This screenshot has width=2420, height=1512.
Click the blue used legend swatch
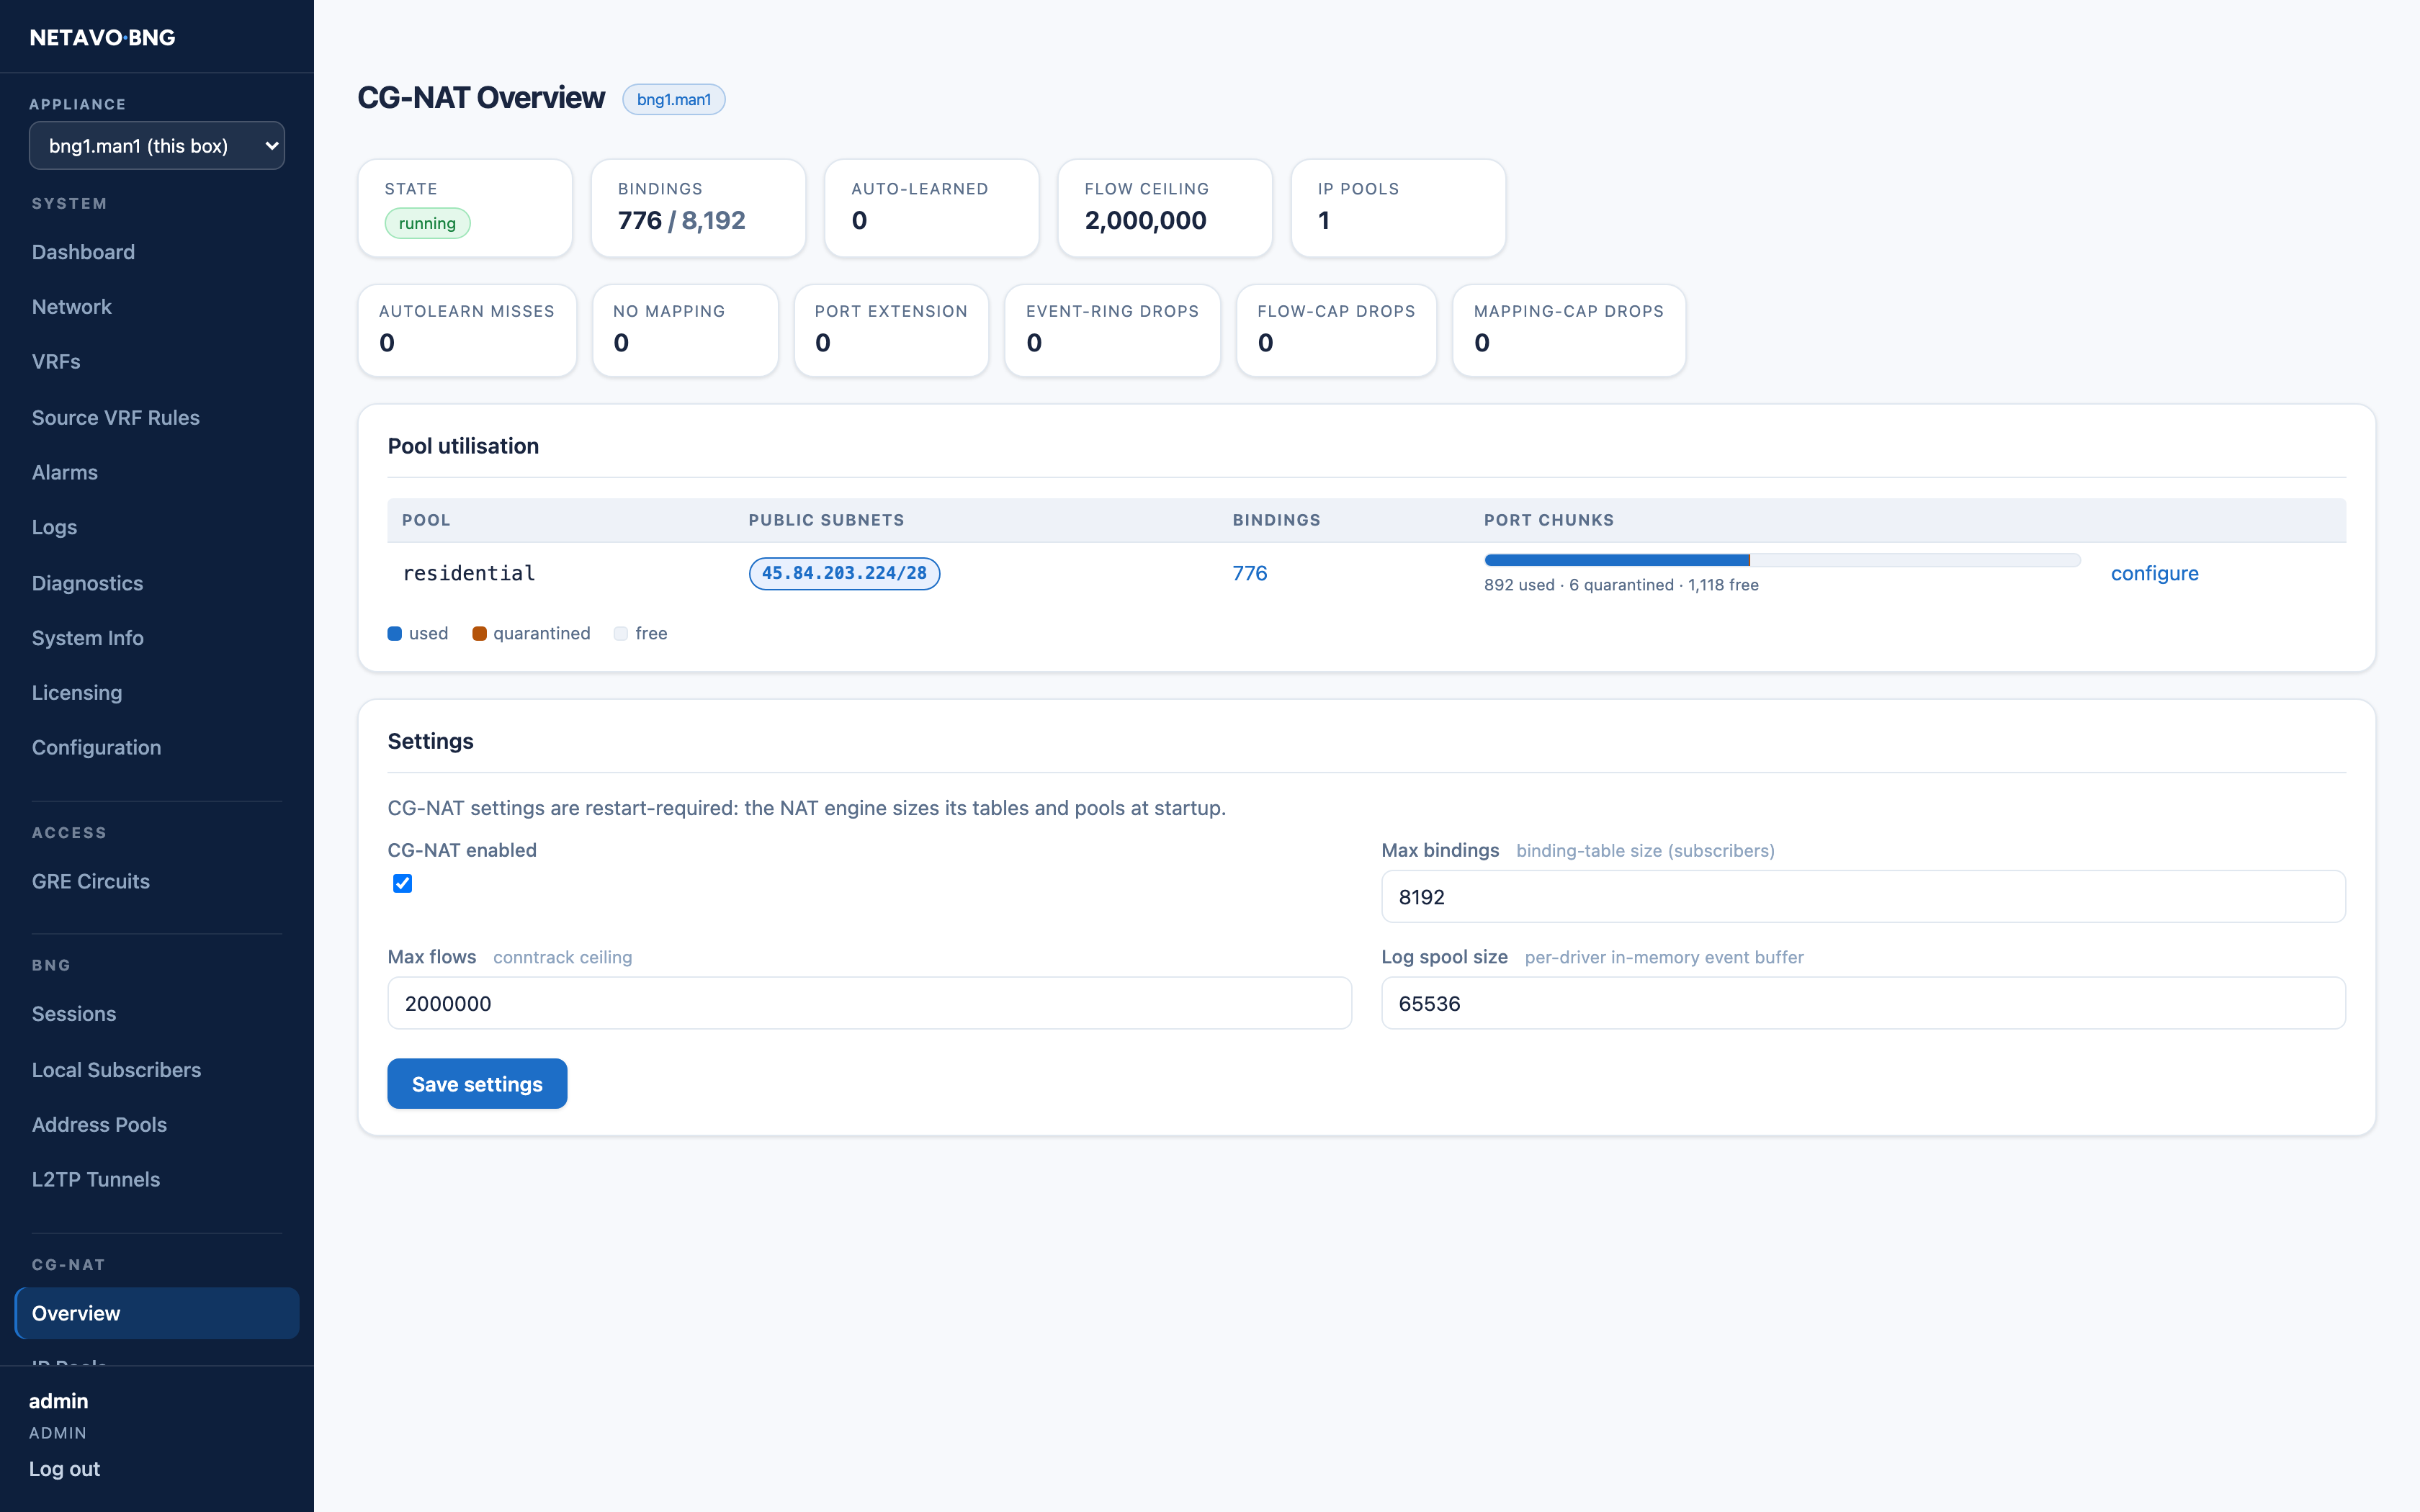click(394, 633)
